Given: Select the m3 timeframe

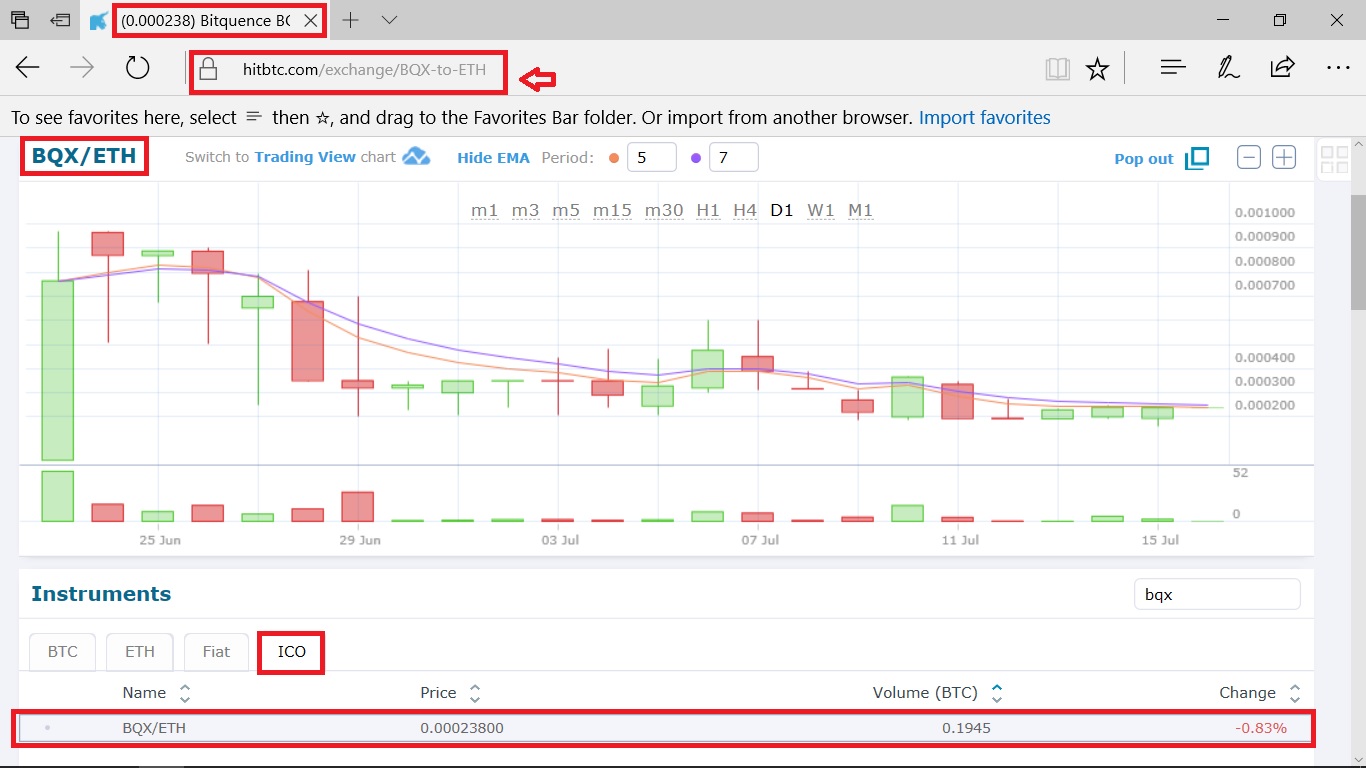Looking at the screenshot, I should click(526, 210).
